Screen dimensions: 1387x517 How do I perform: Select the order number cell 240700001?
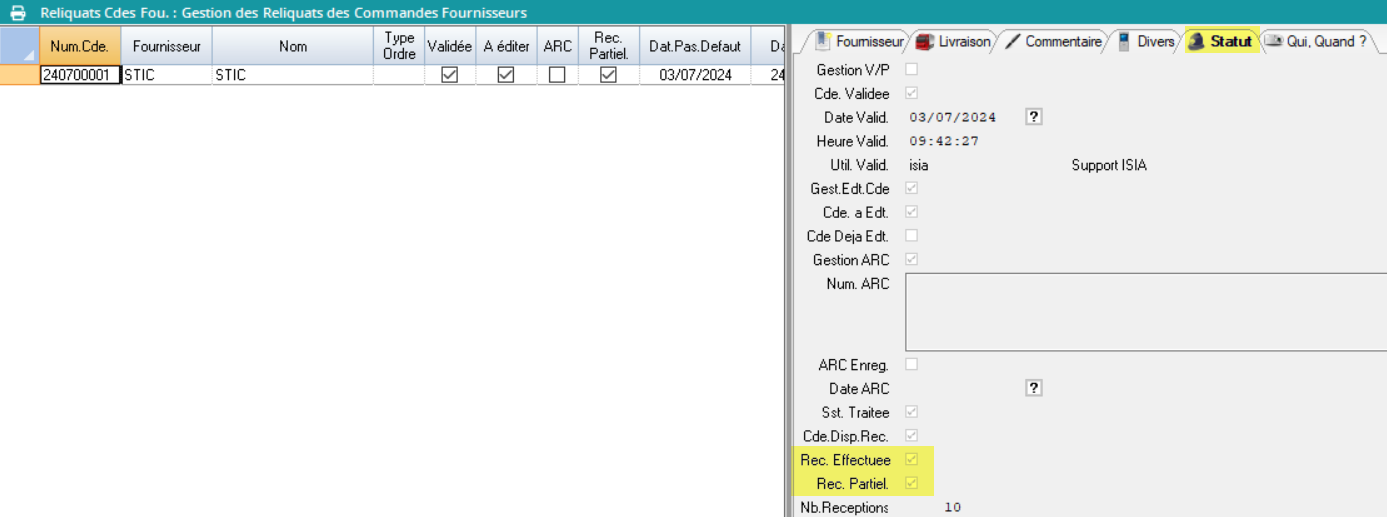click(x=80, y=75)
